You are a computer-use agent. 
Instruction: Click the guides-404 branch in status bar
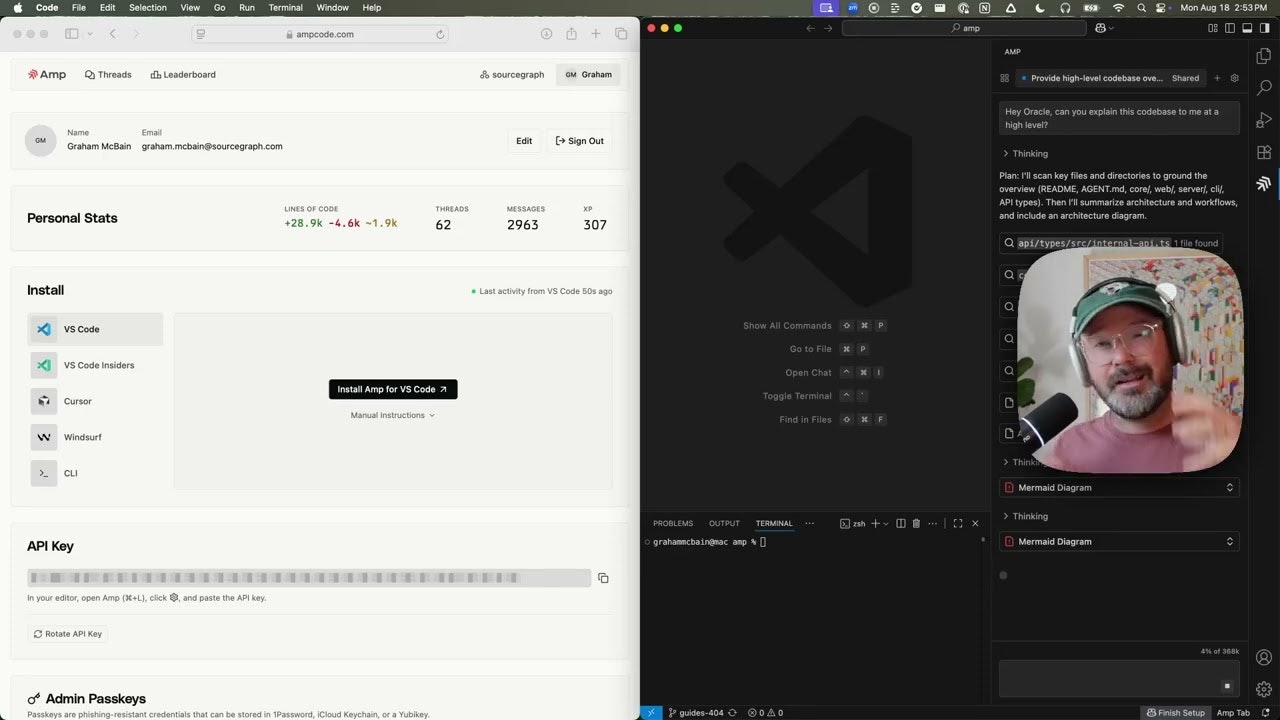point(695,713)
